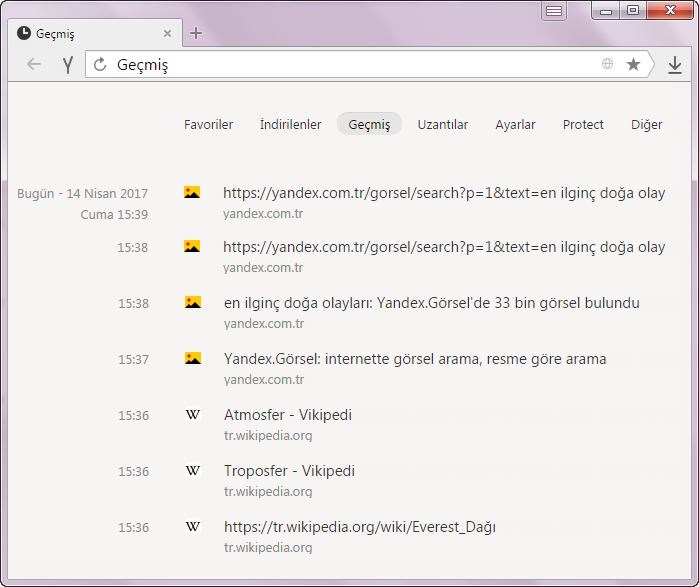
Task: Switch to the Protect tab
Action: (583, 124)
